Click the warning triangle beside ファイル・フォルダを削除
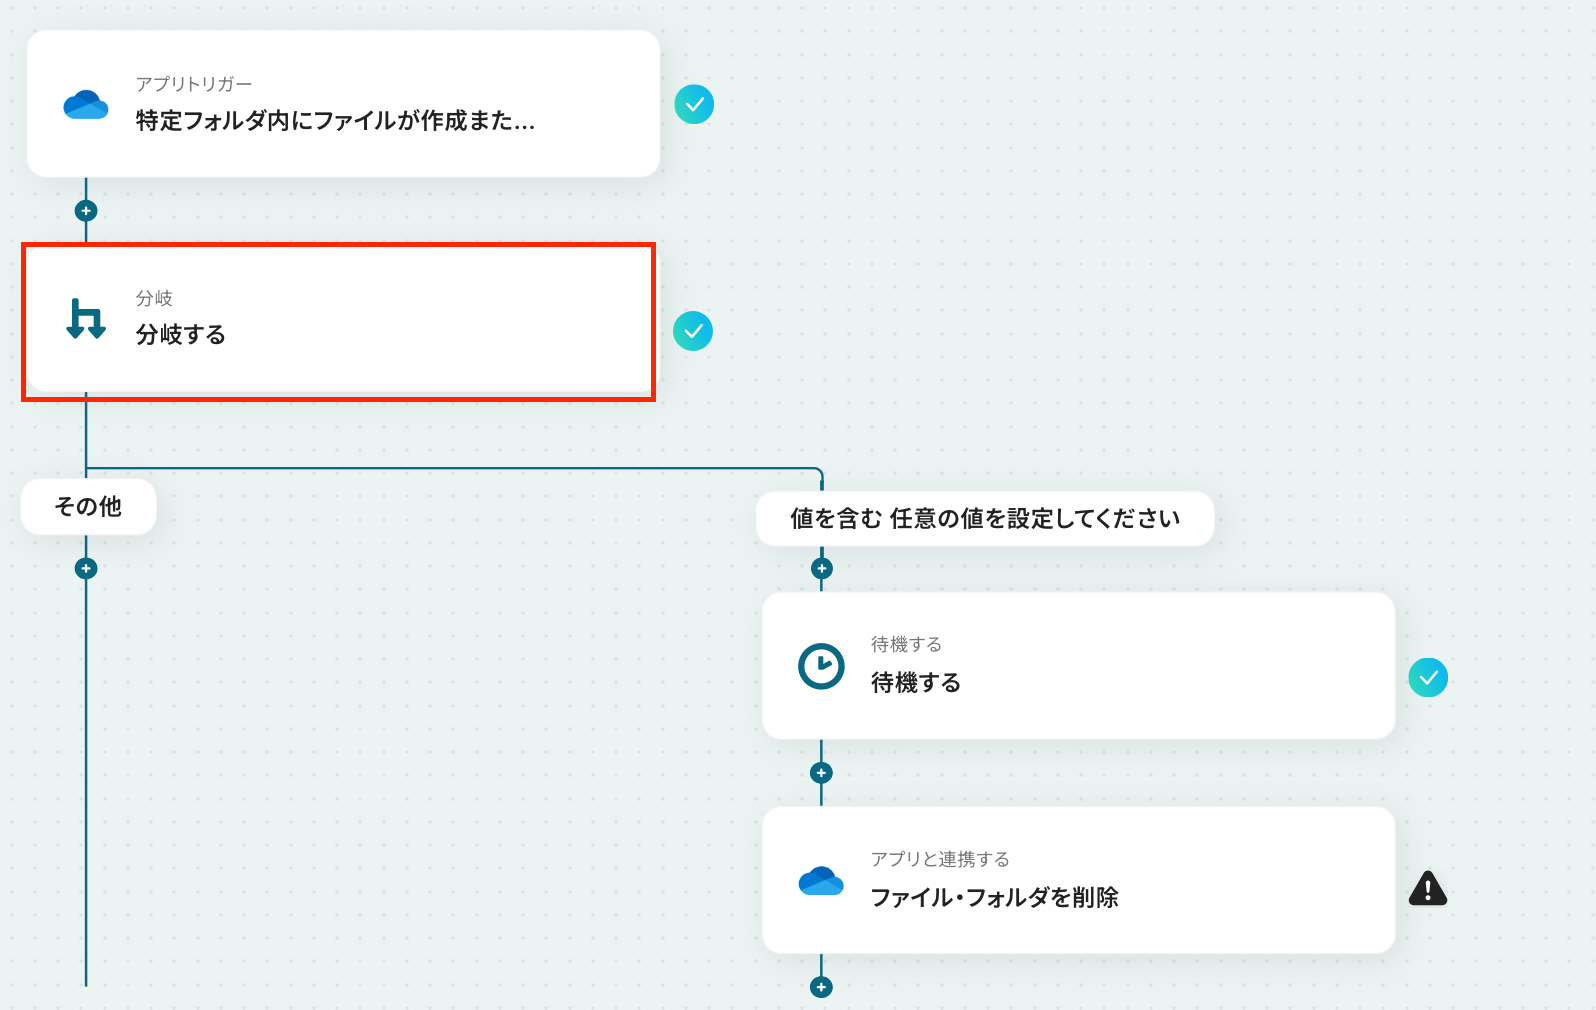1596x1010 pixels. pyautogui.click(x=1427, y=888)
